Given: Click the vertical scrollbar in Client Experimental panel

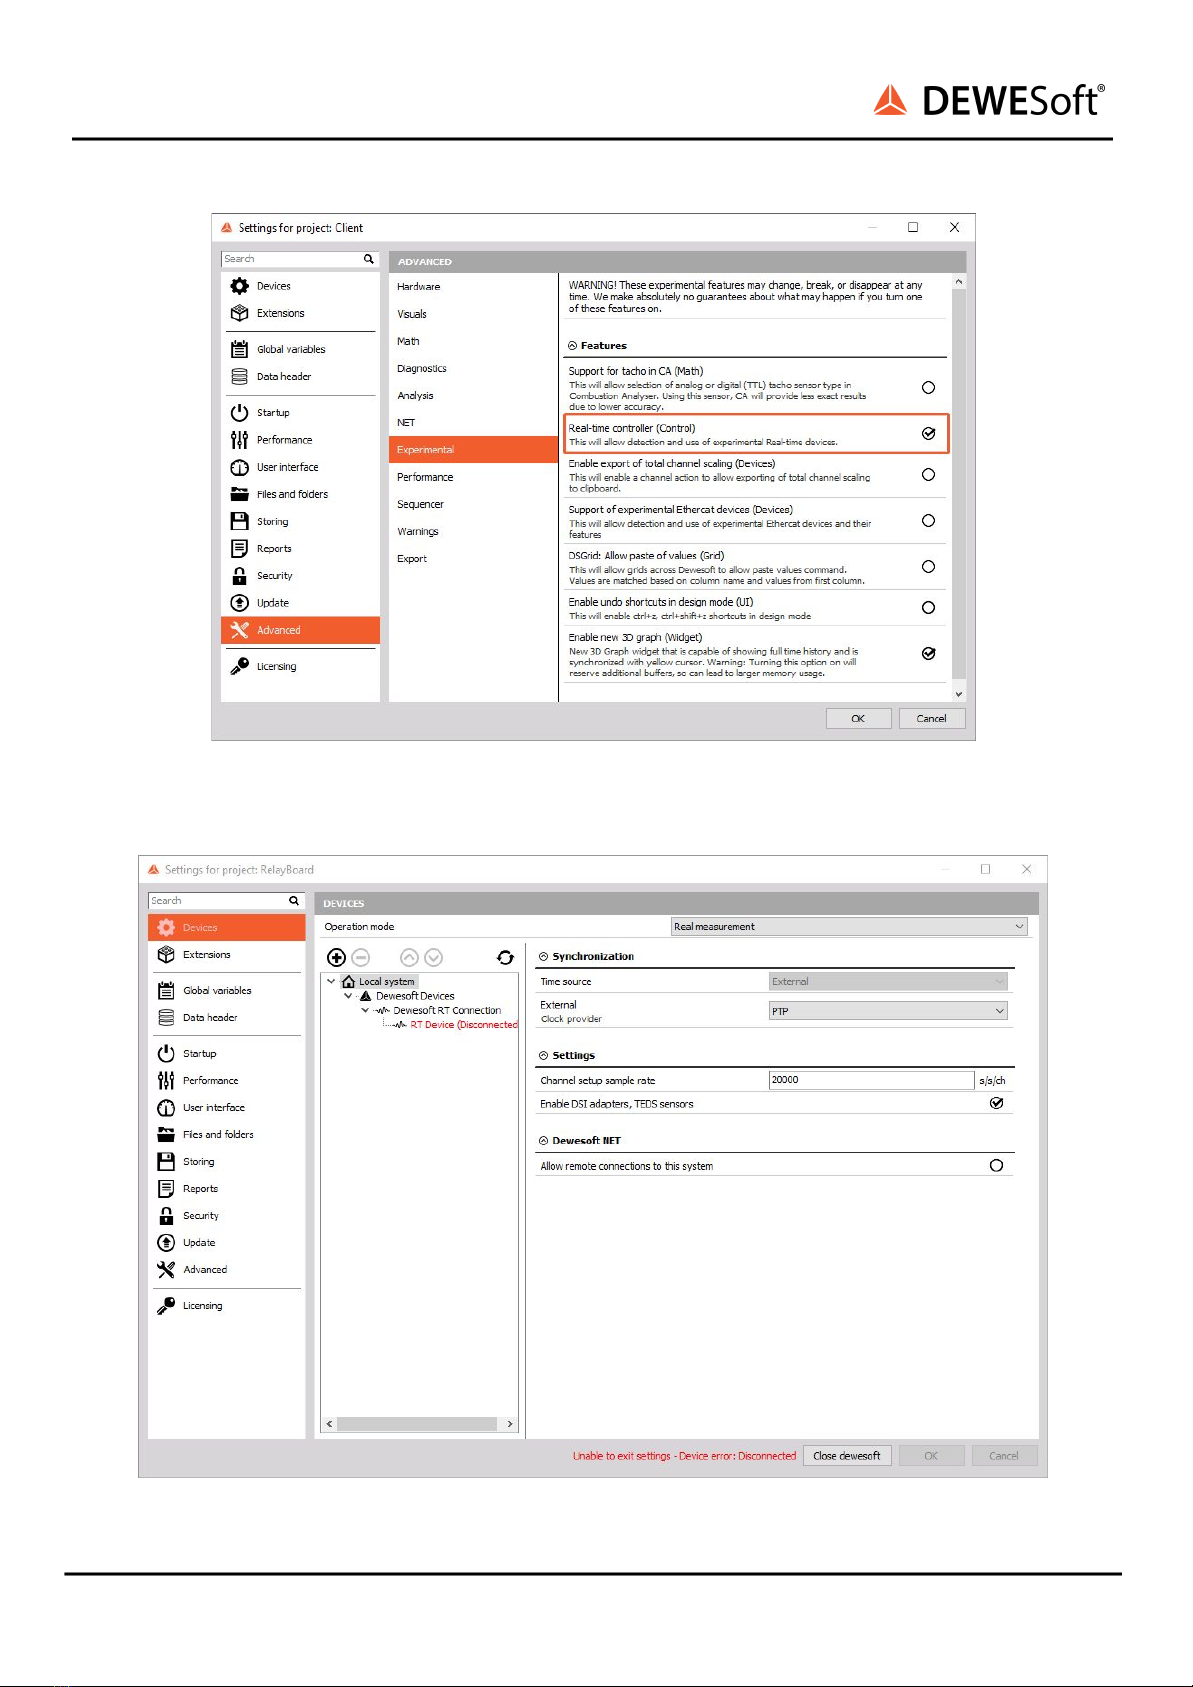Looking at the screenshot, I should tap(959, 483).
